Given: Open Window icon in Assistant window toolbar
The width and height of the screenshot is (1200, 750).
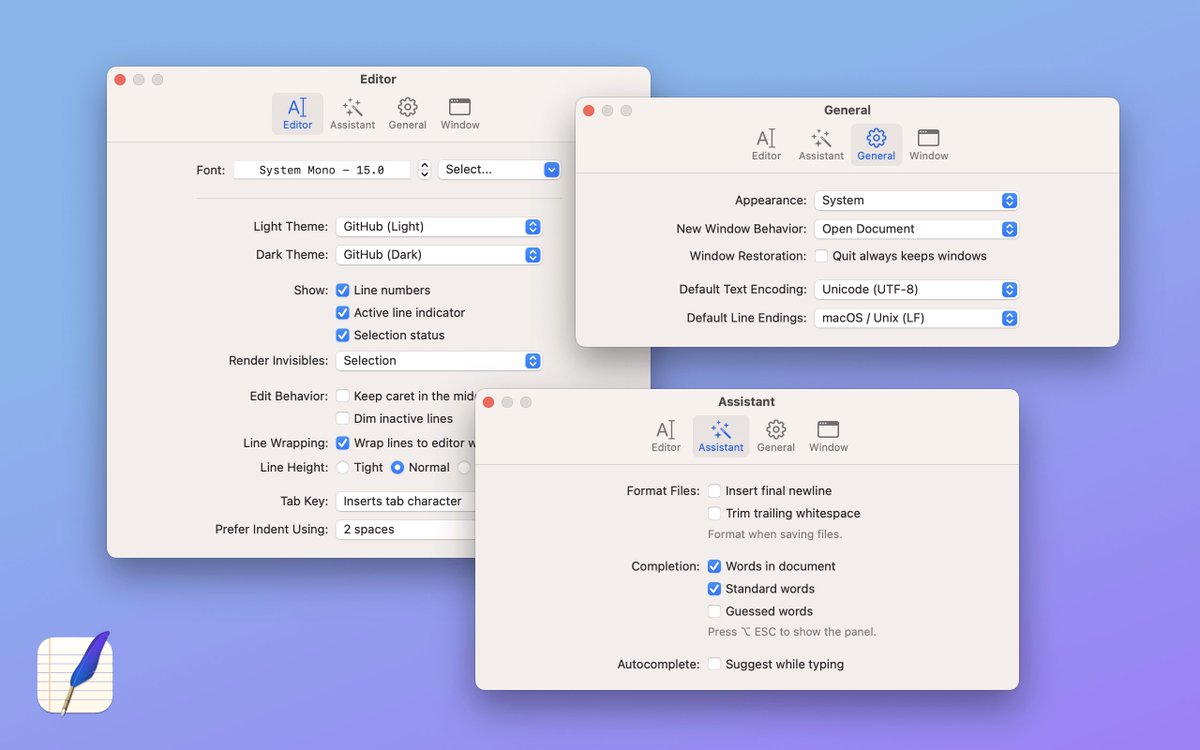Looking at the screenshot, I should click(828, 436).
